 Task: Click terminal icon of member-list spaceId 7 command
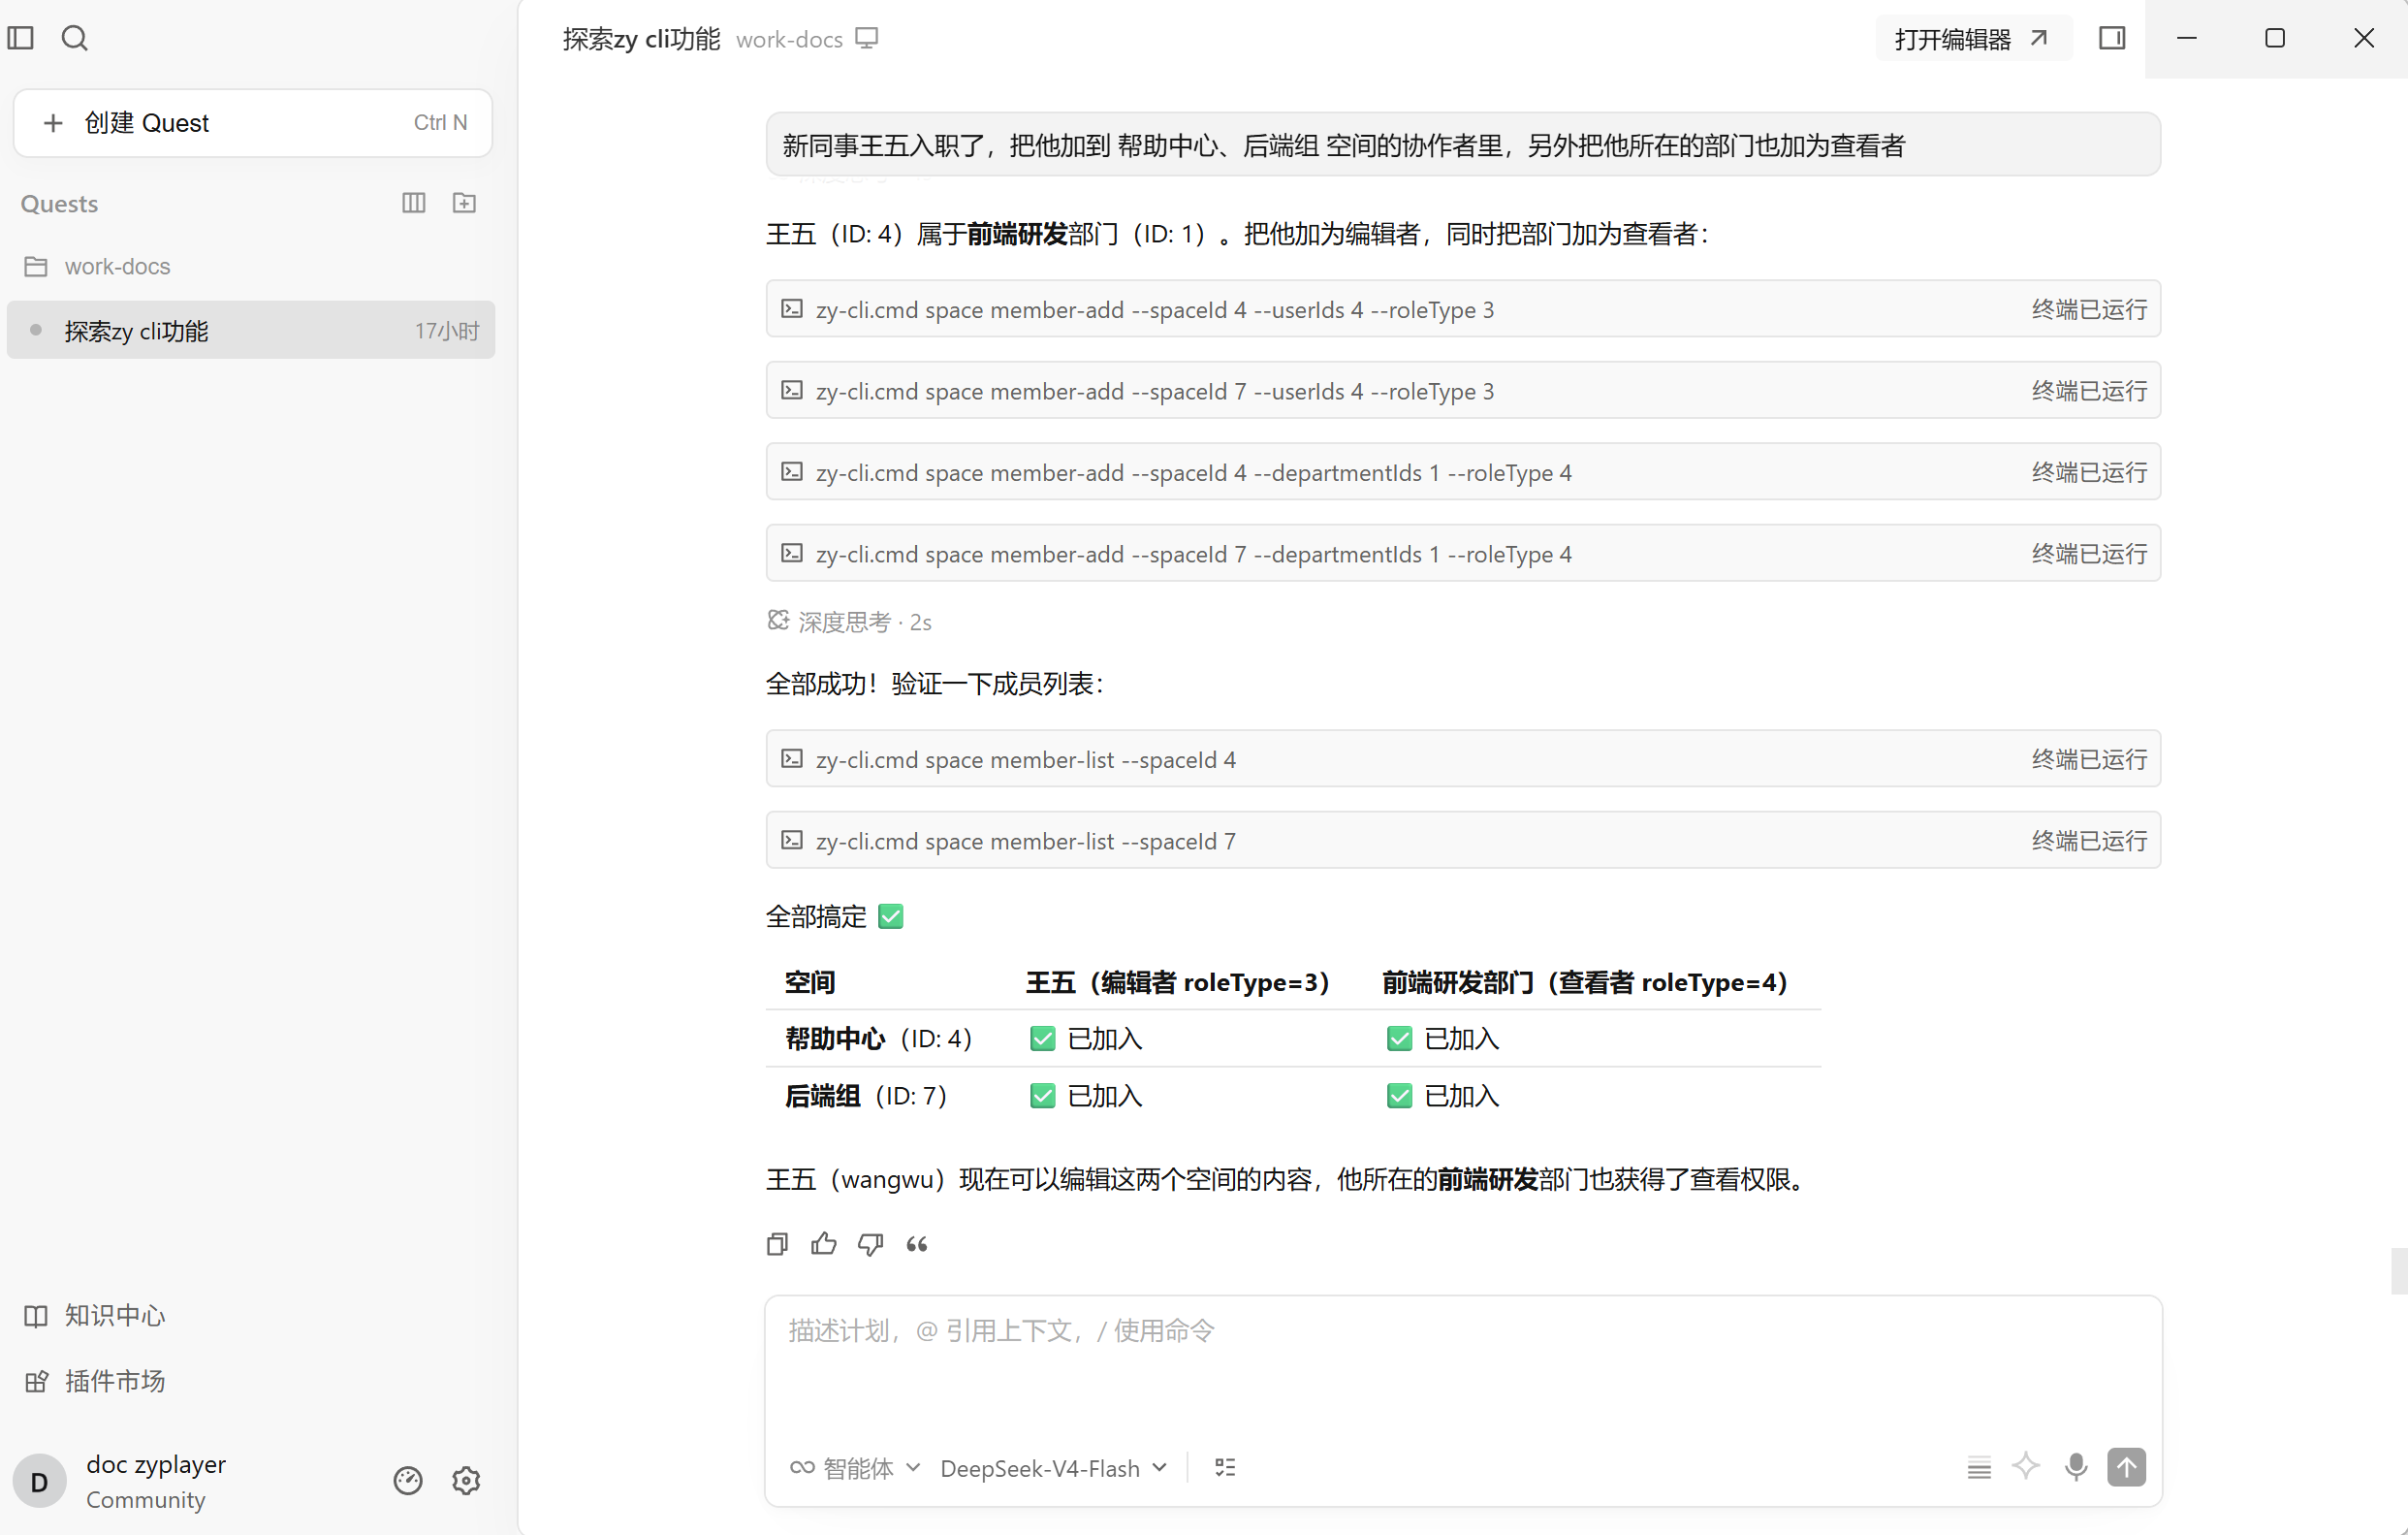pos(792,840)
